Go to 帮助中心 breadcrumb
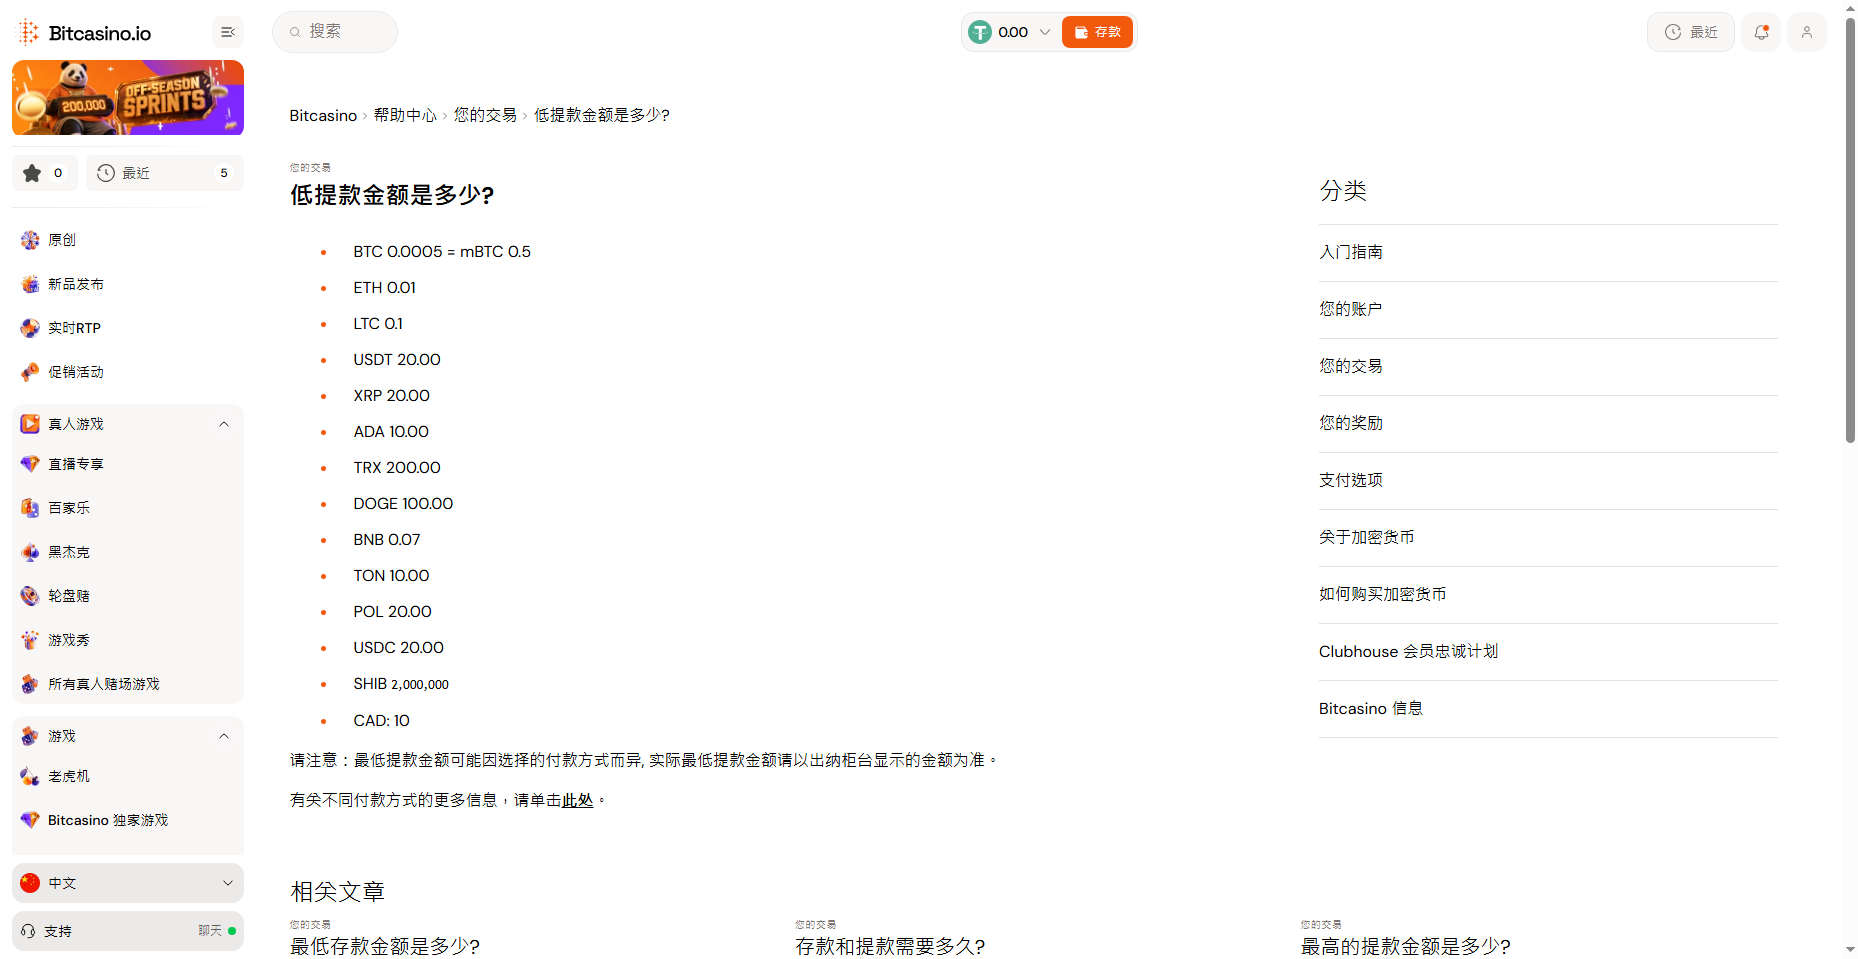 tap(405, 115)
